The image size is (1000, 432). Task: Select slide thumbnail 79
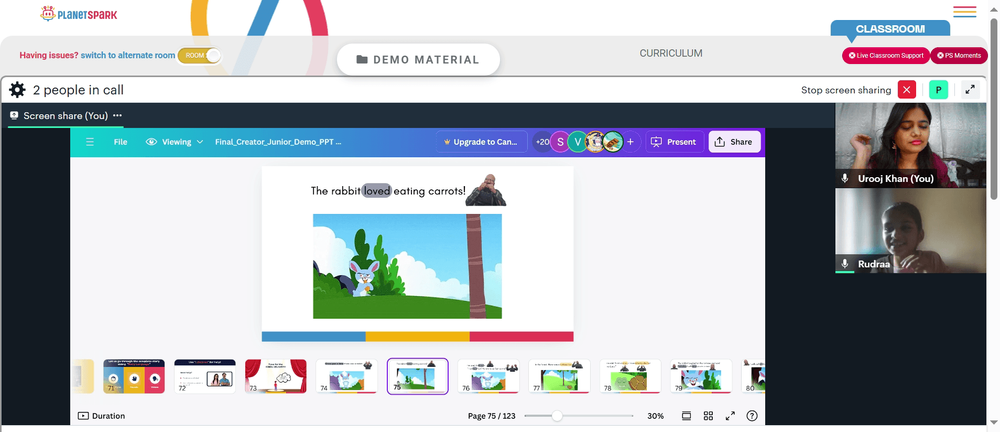(x=701, y=376)
